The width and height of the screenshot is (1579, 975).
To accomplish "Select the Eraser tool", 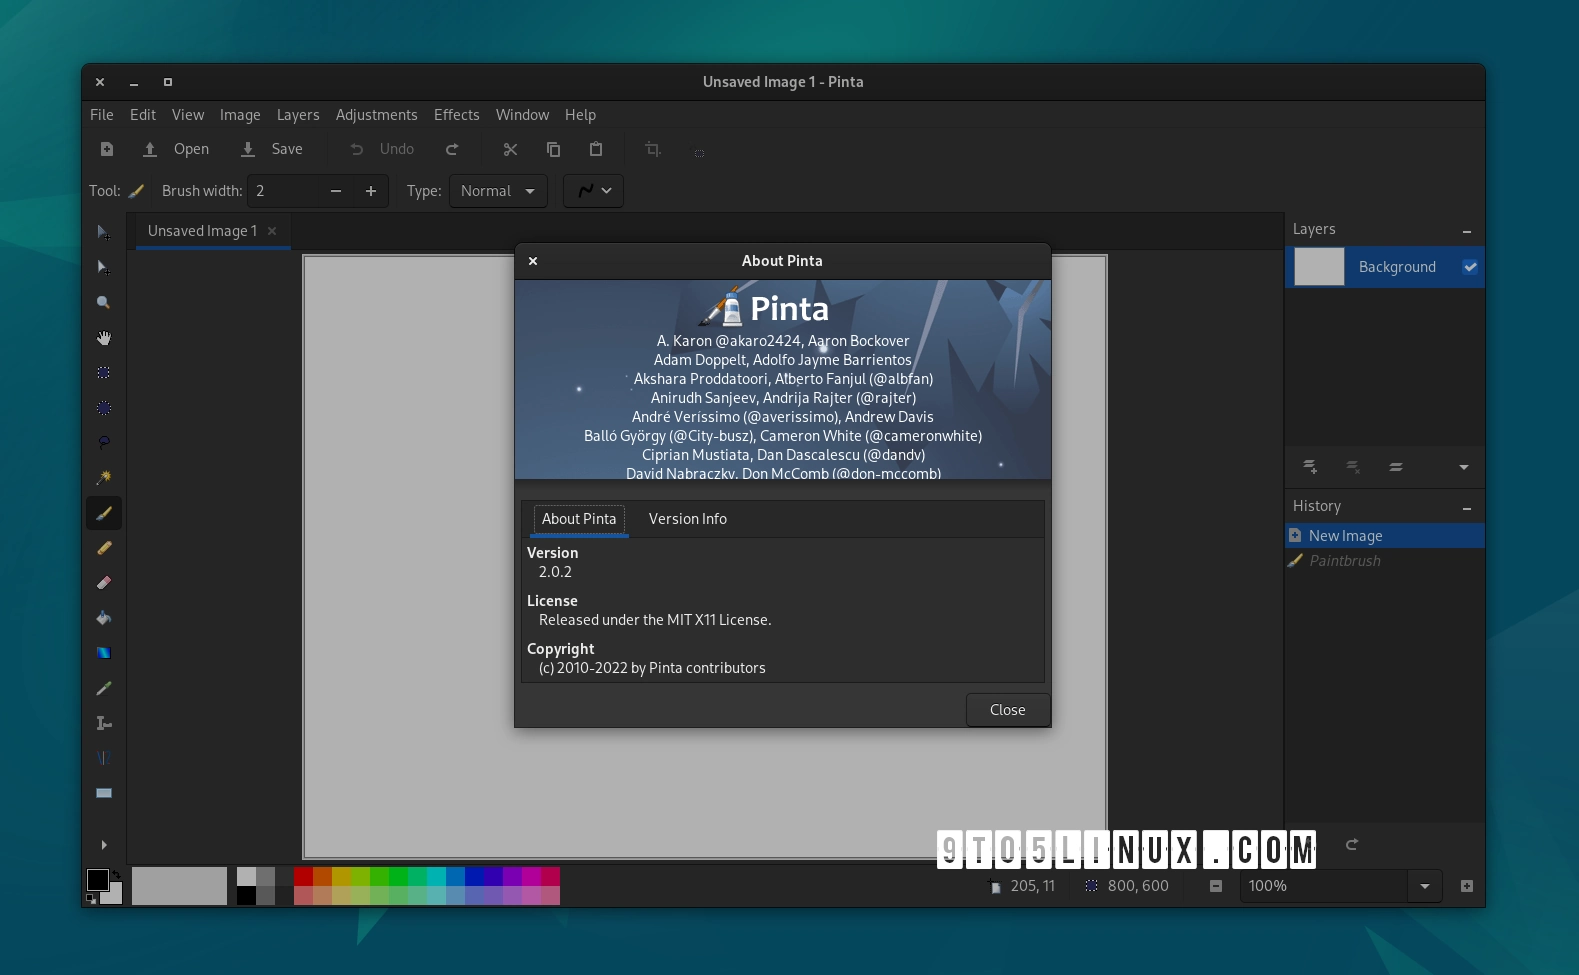I will 103,583.
